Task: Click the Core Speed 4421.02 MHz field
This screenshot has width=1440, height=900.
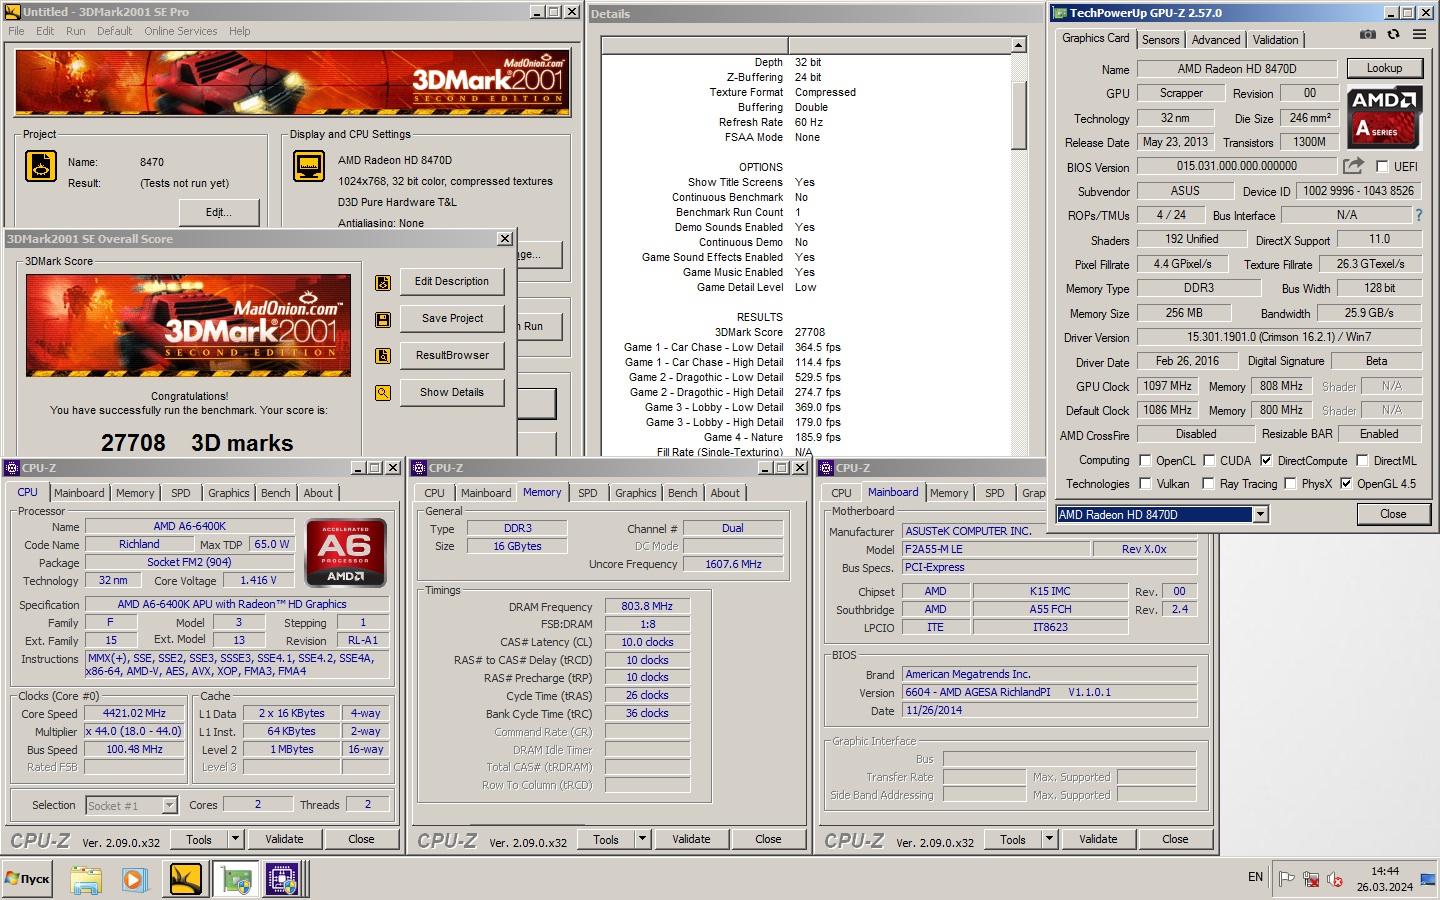Action: 134,714
